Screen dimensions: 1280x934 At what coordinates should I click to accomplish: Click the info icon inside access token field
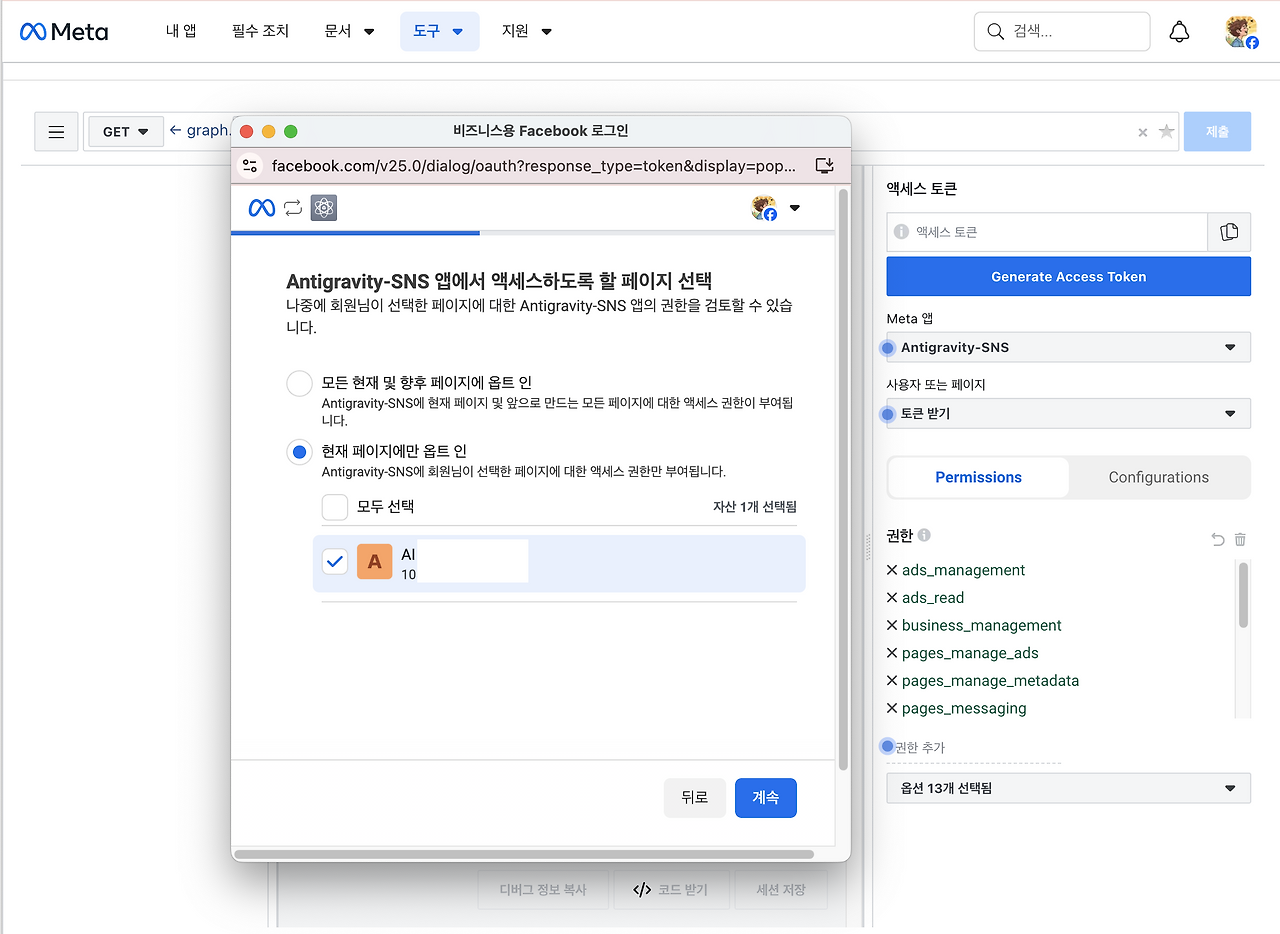[901, 232]
